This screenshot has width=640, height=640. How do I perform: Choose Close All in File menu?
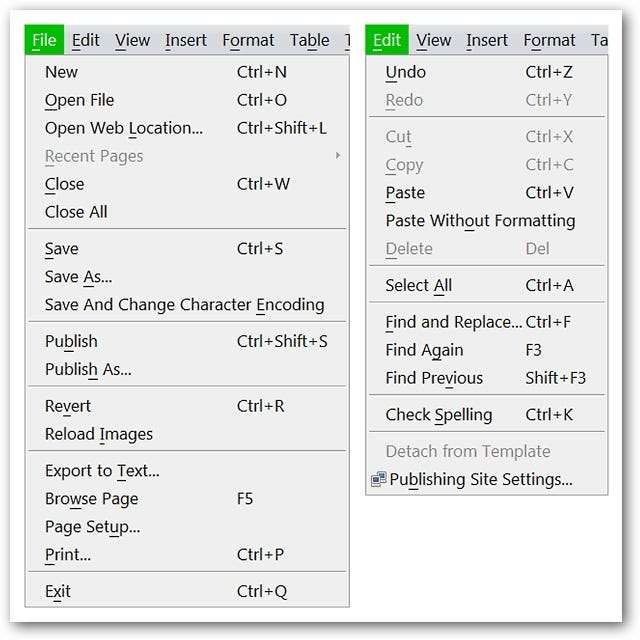pyautogui.click(x=76, y=212)
